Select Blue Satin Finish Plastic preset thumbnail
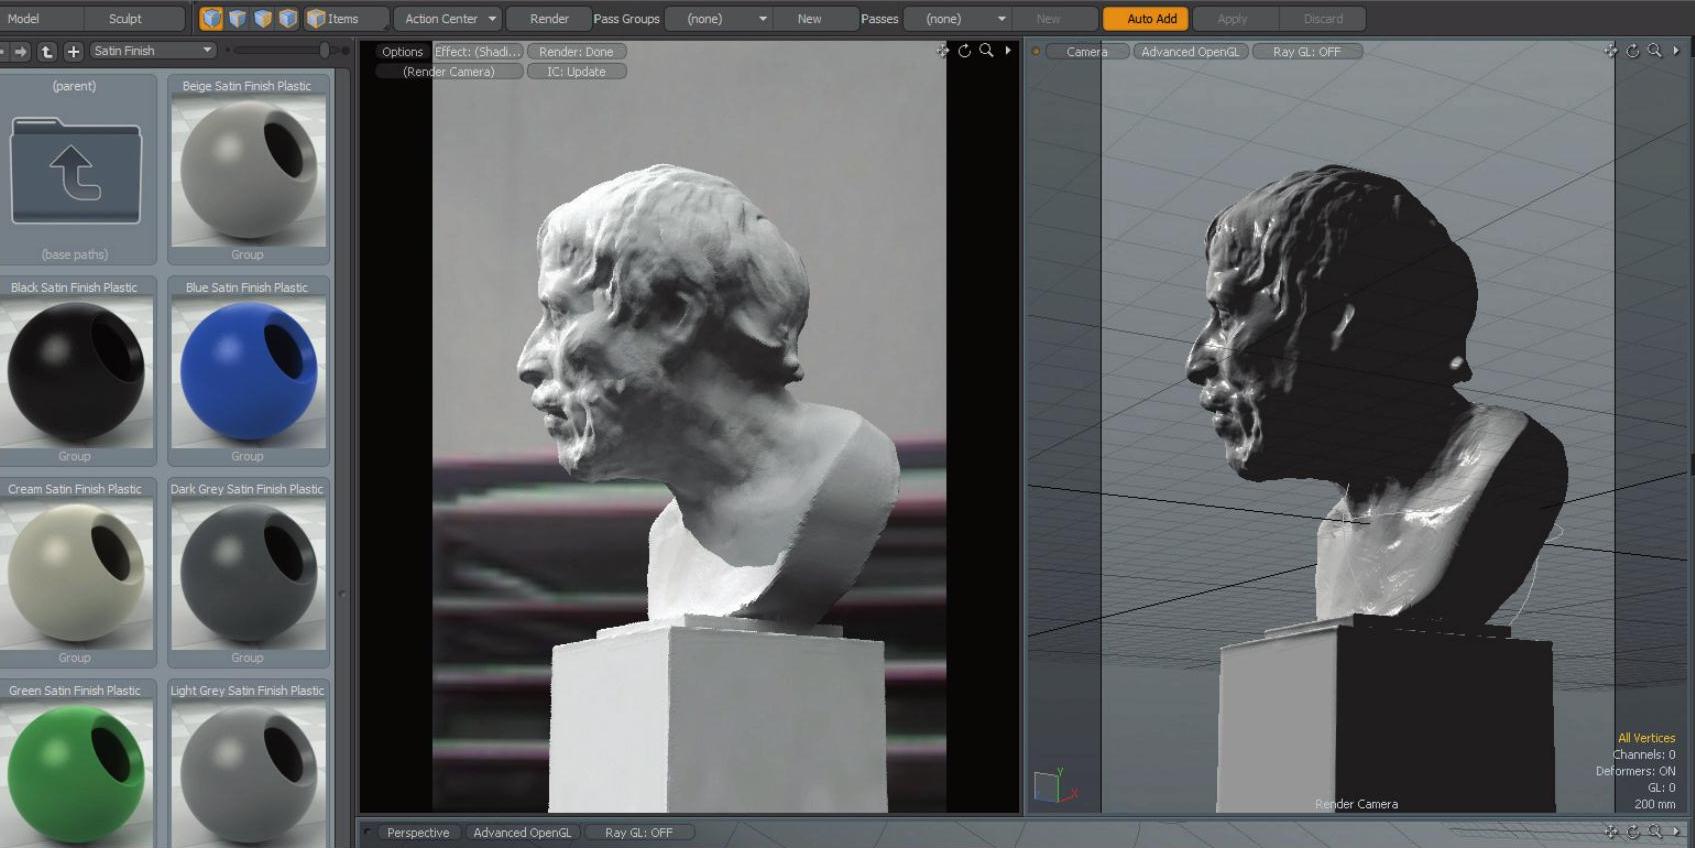Image resolution: width=1695 pixels, height=848 pixels. point(248,372)
